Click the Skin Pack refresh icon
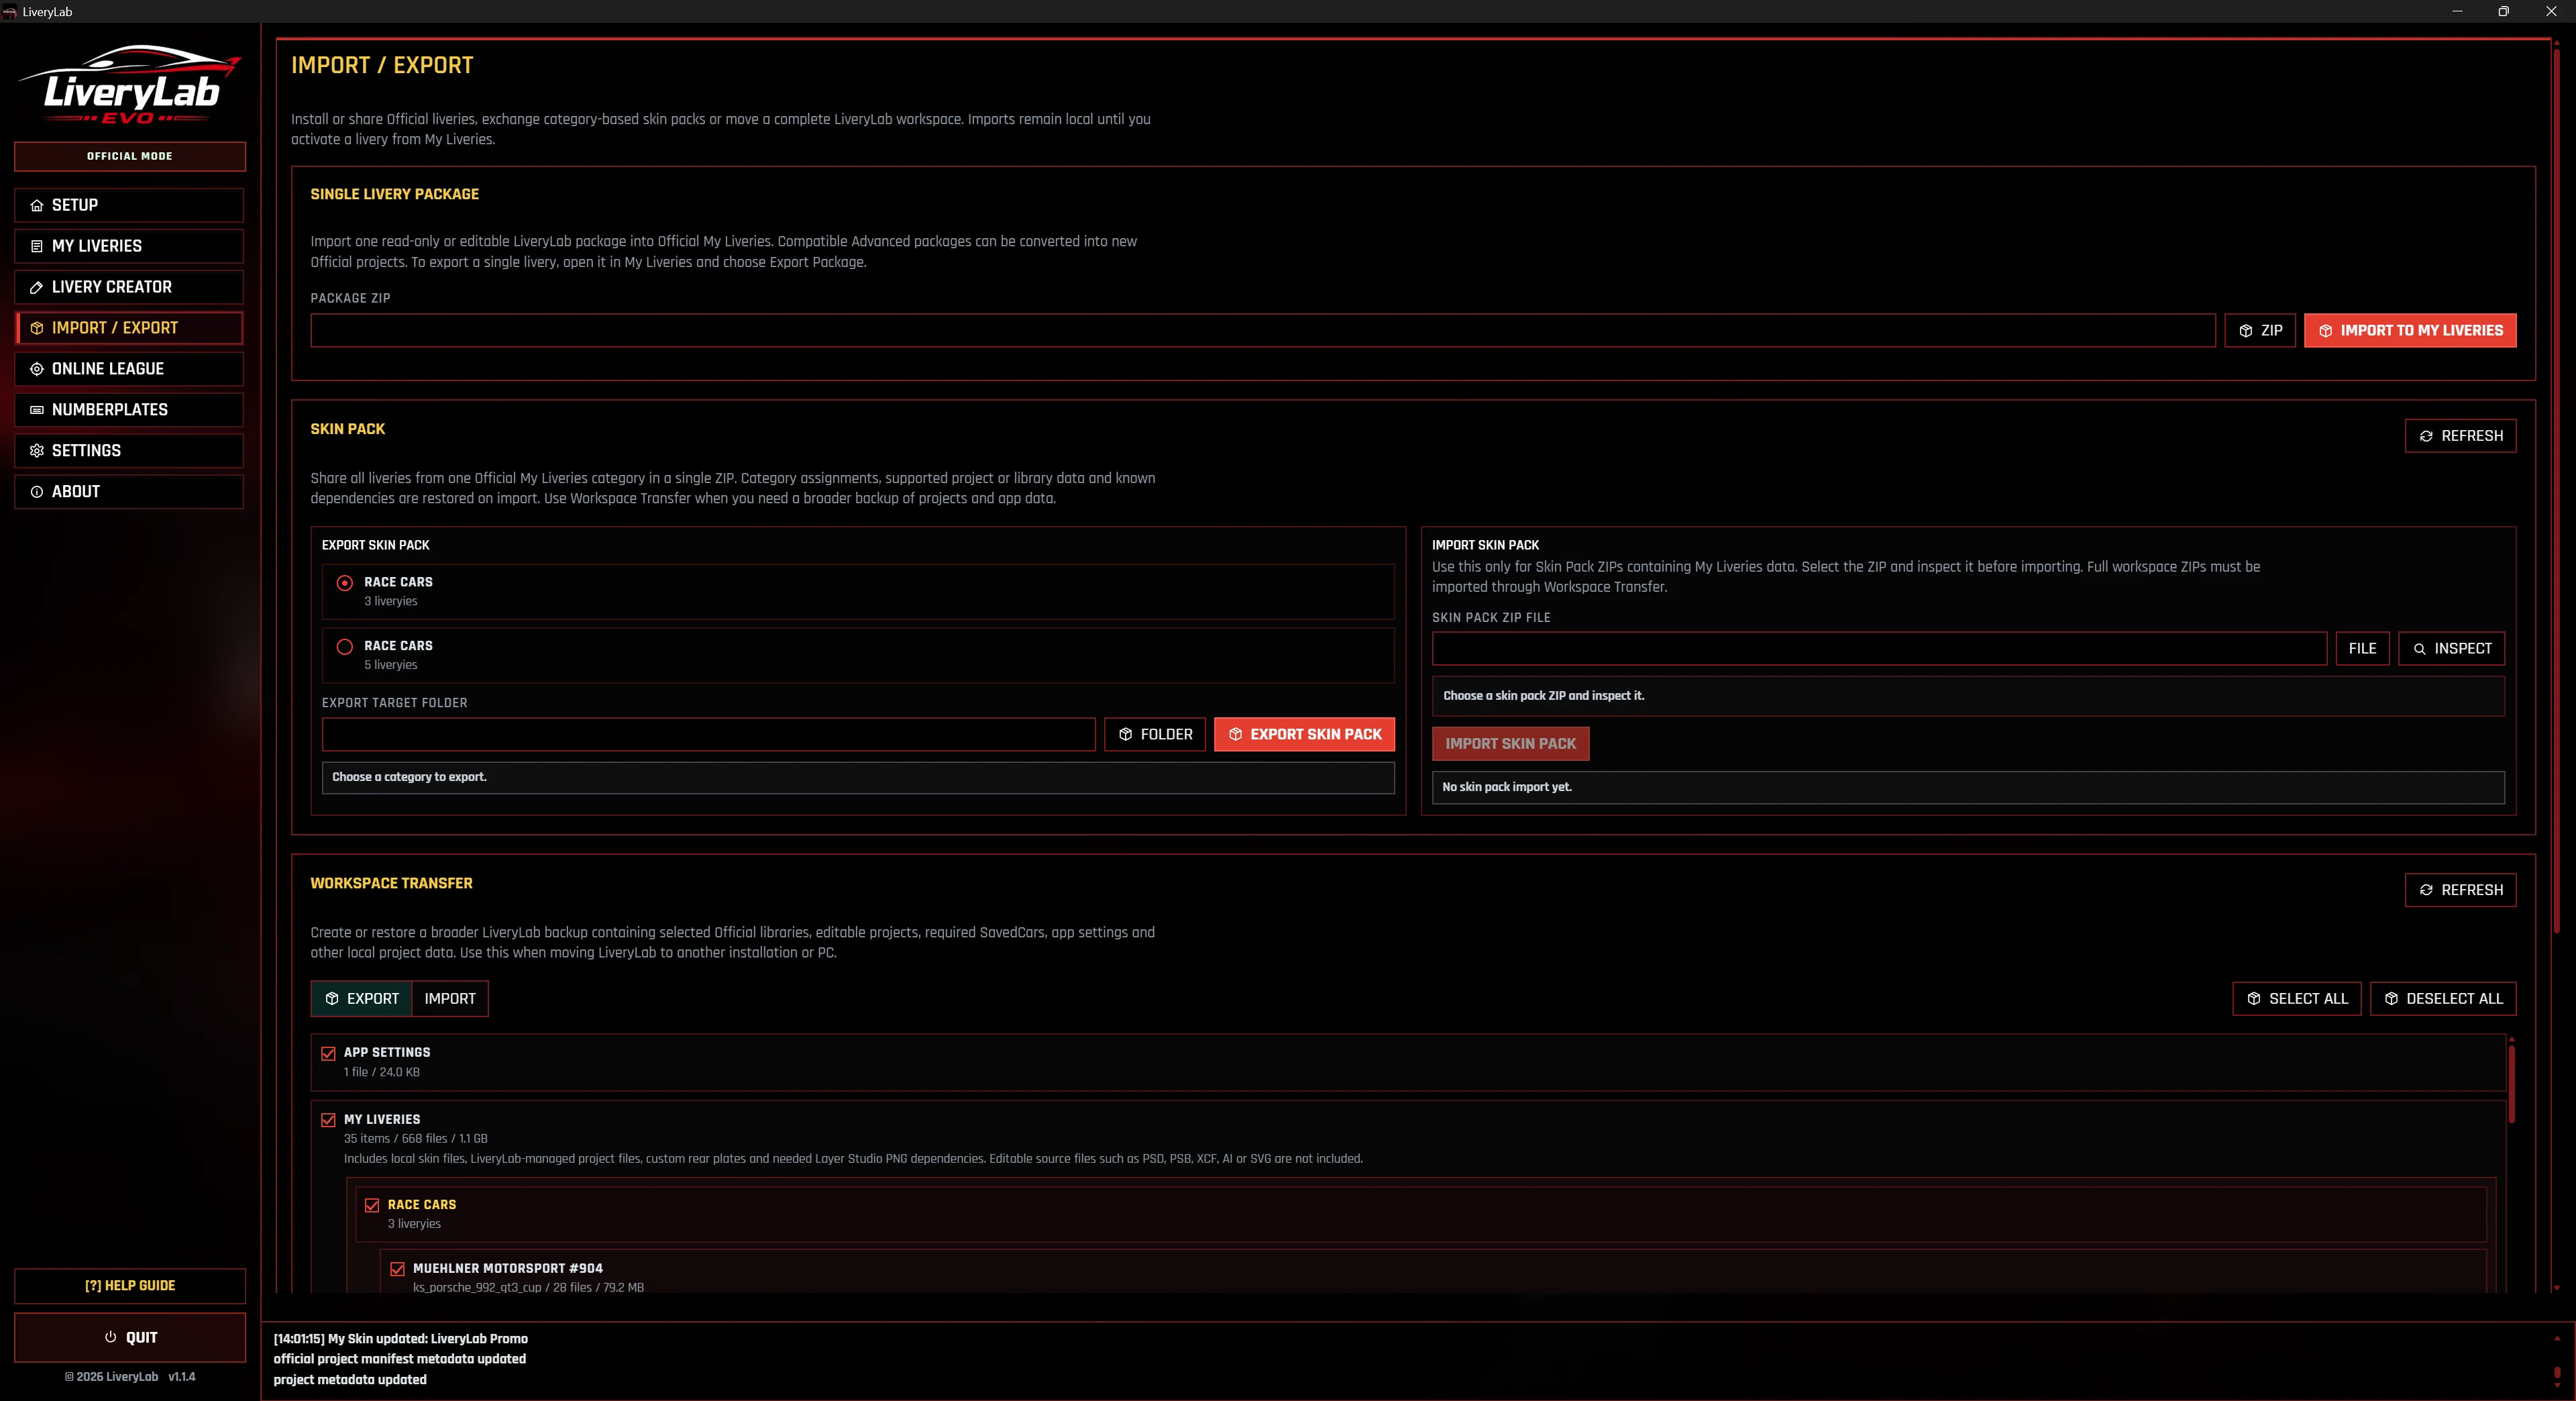 click(x=2425, y=436)
